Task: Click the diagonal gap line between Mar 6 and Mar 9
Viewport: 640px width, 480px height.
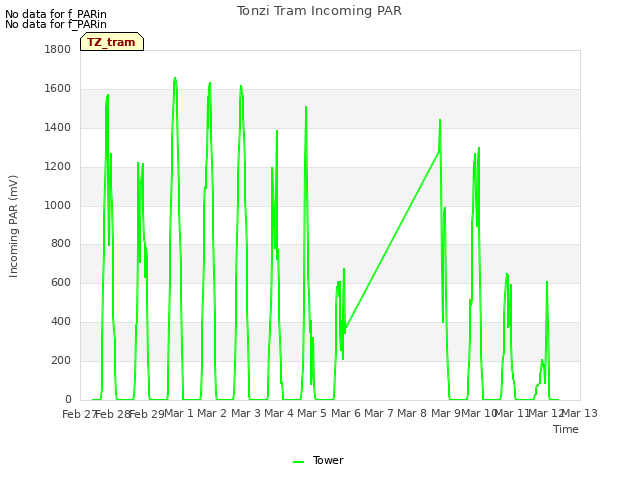Action: point(392,240)
